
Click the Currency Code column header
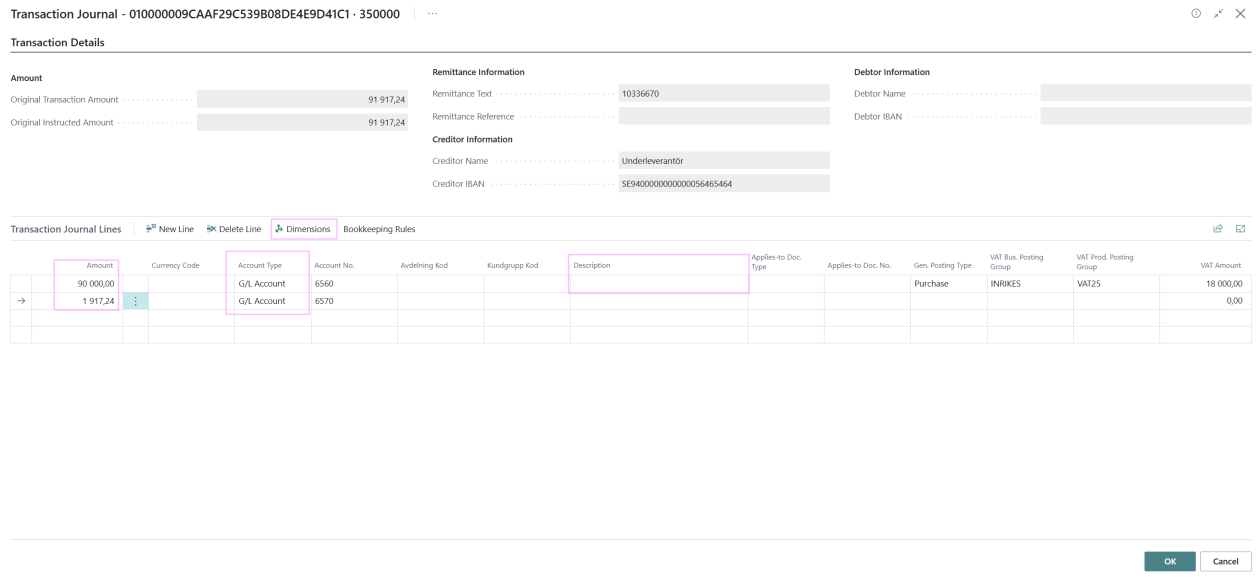pyautogui.click(x=175, y=265)
